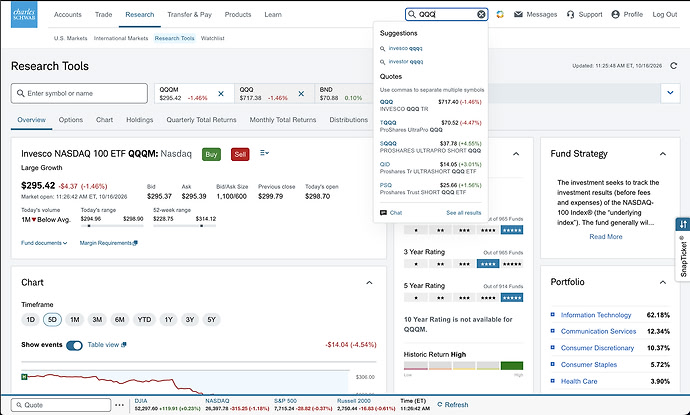Click the plus icon next to Communication Services

[x=553, y=331]
